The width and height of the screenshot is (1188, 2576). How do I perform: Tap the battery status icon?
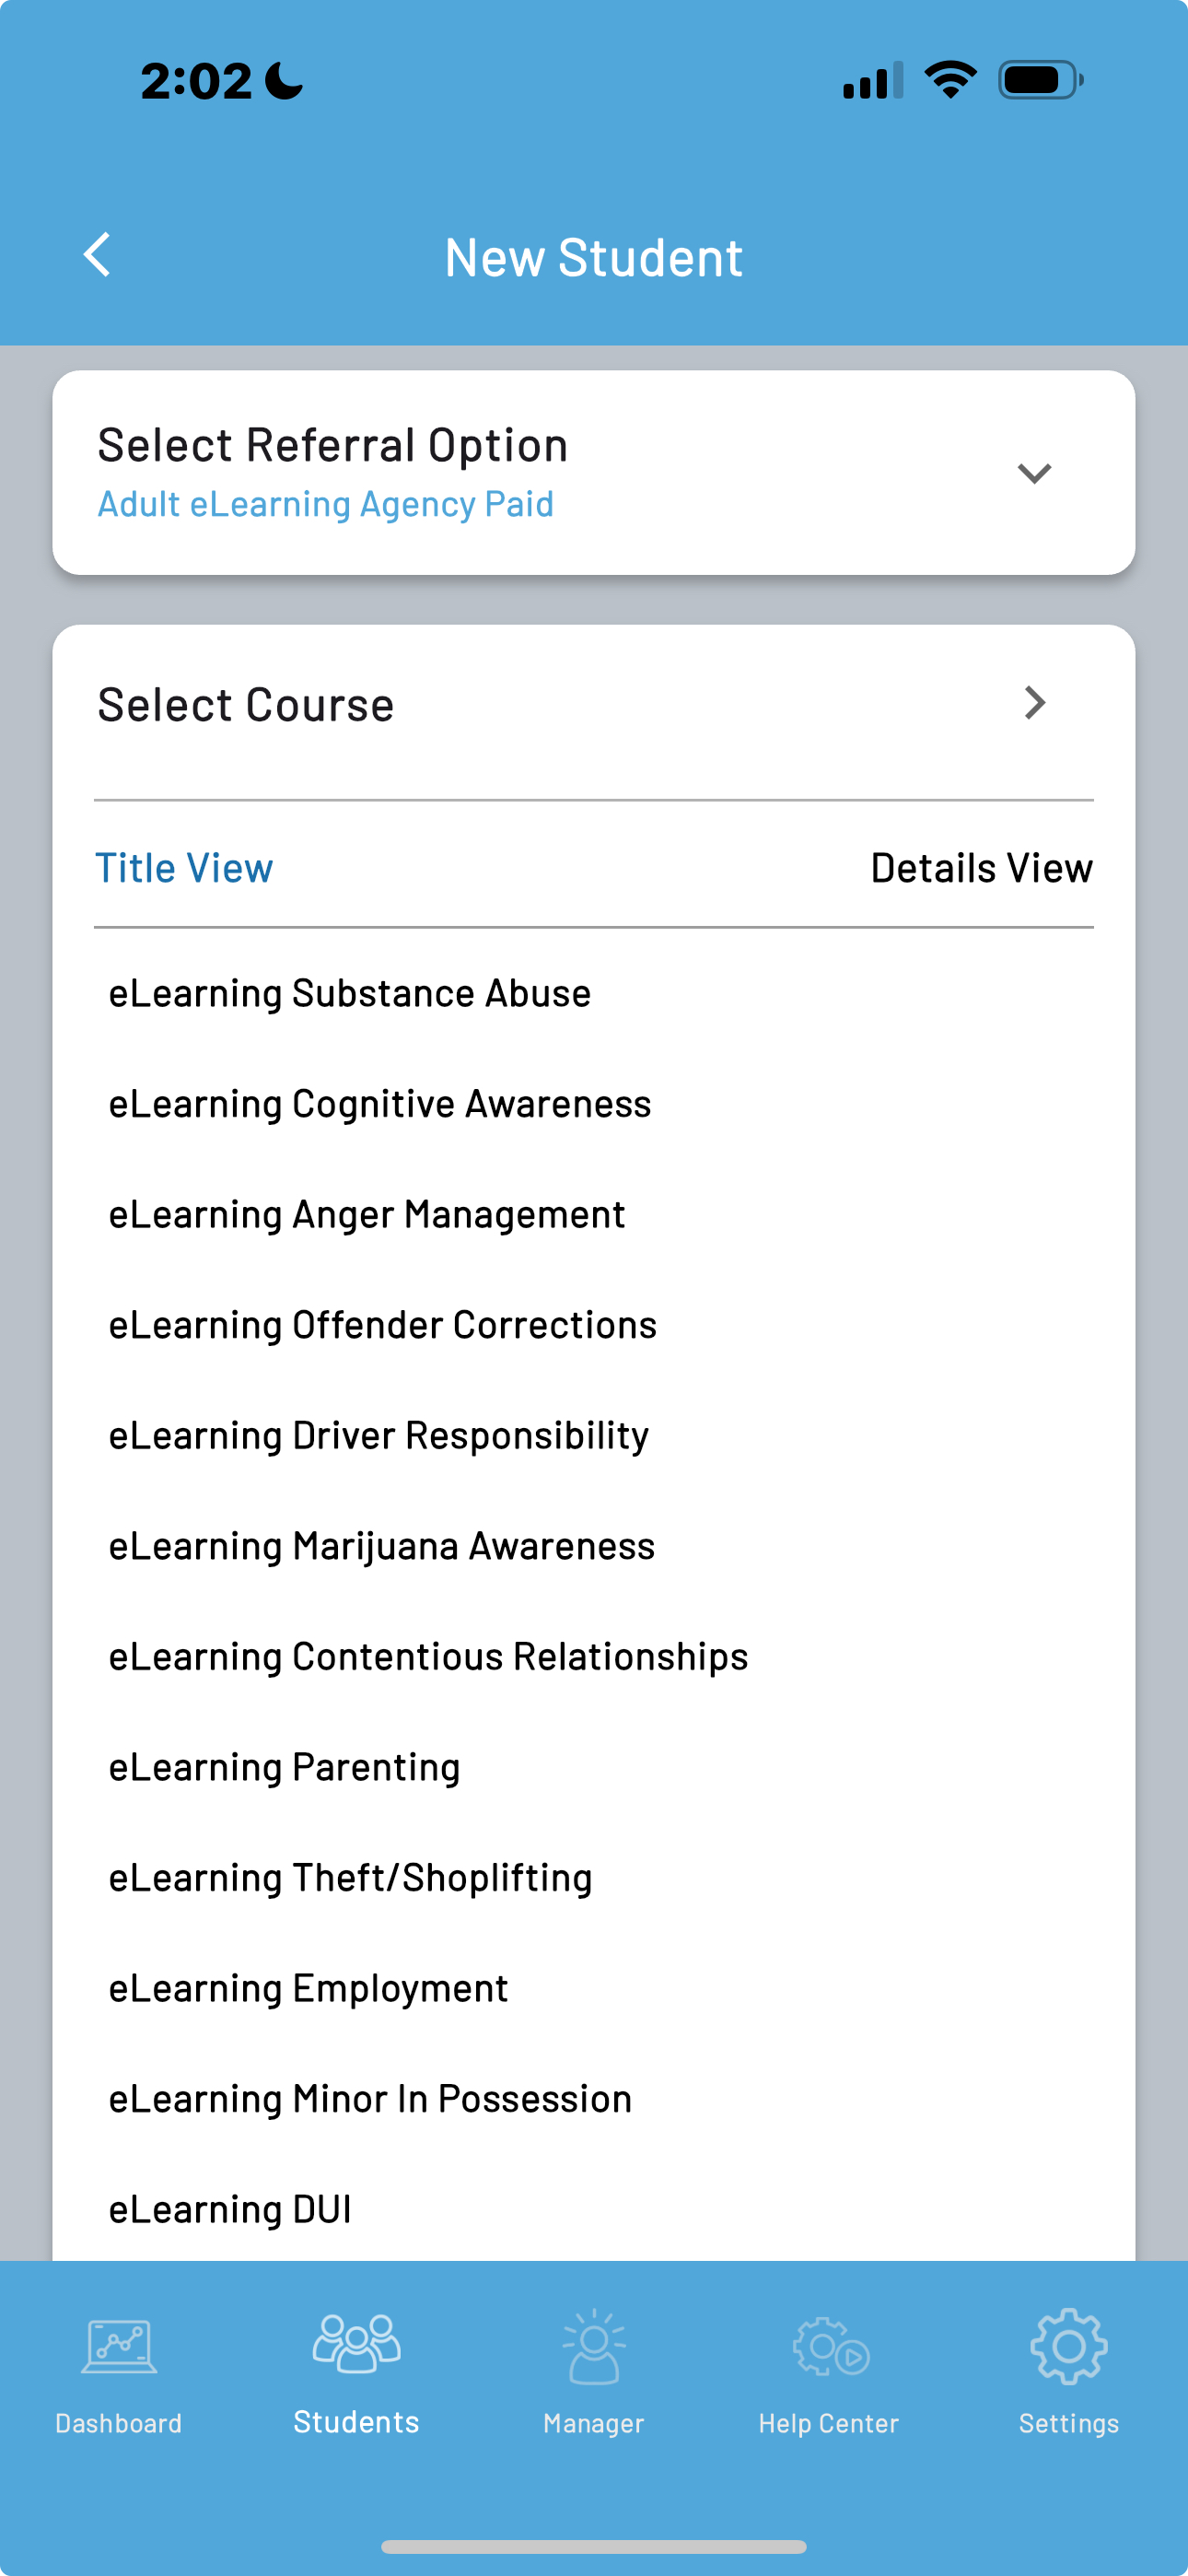coord(1040,80)
